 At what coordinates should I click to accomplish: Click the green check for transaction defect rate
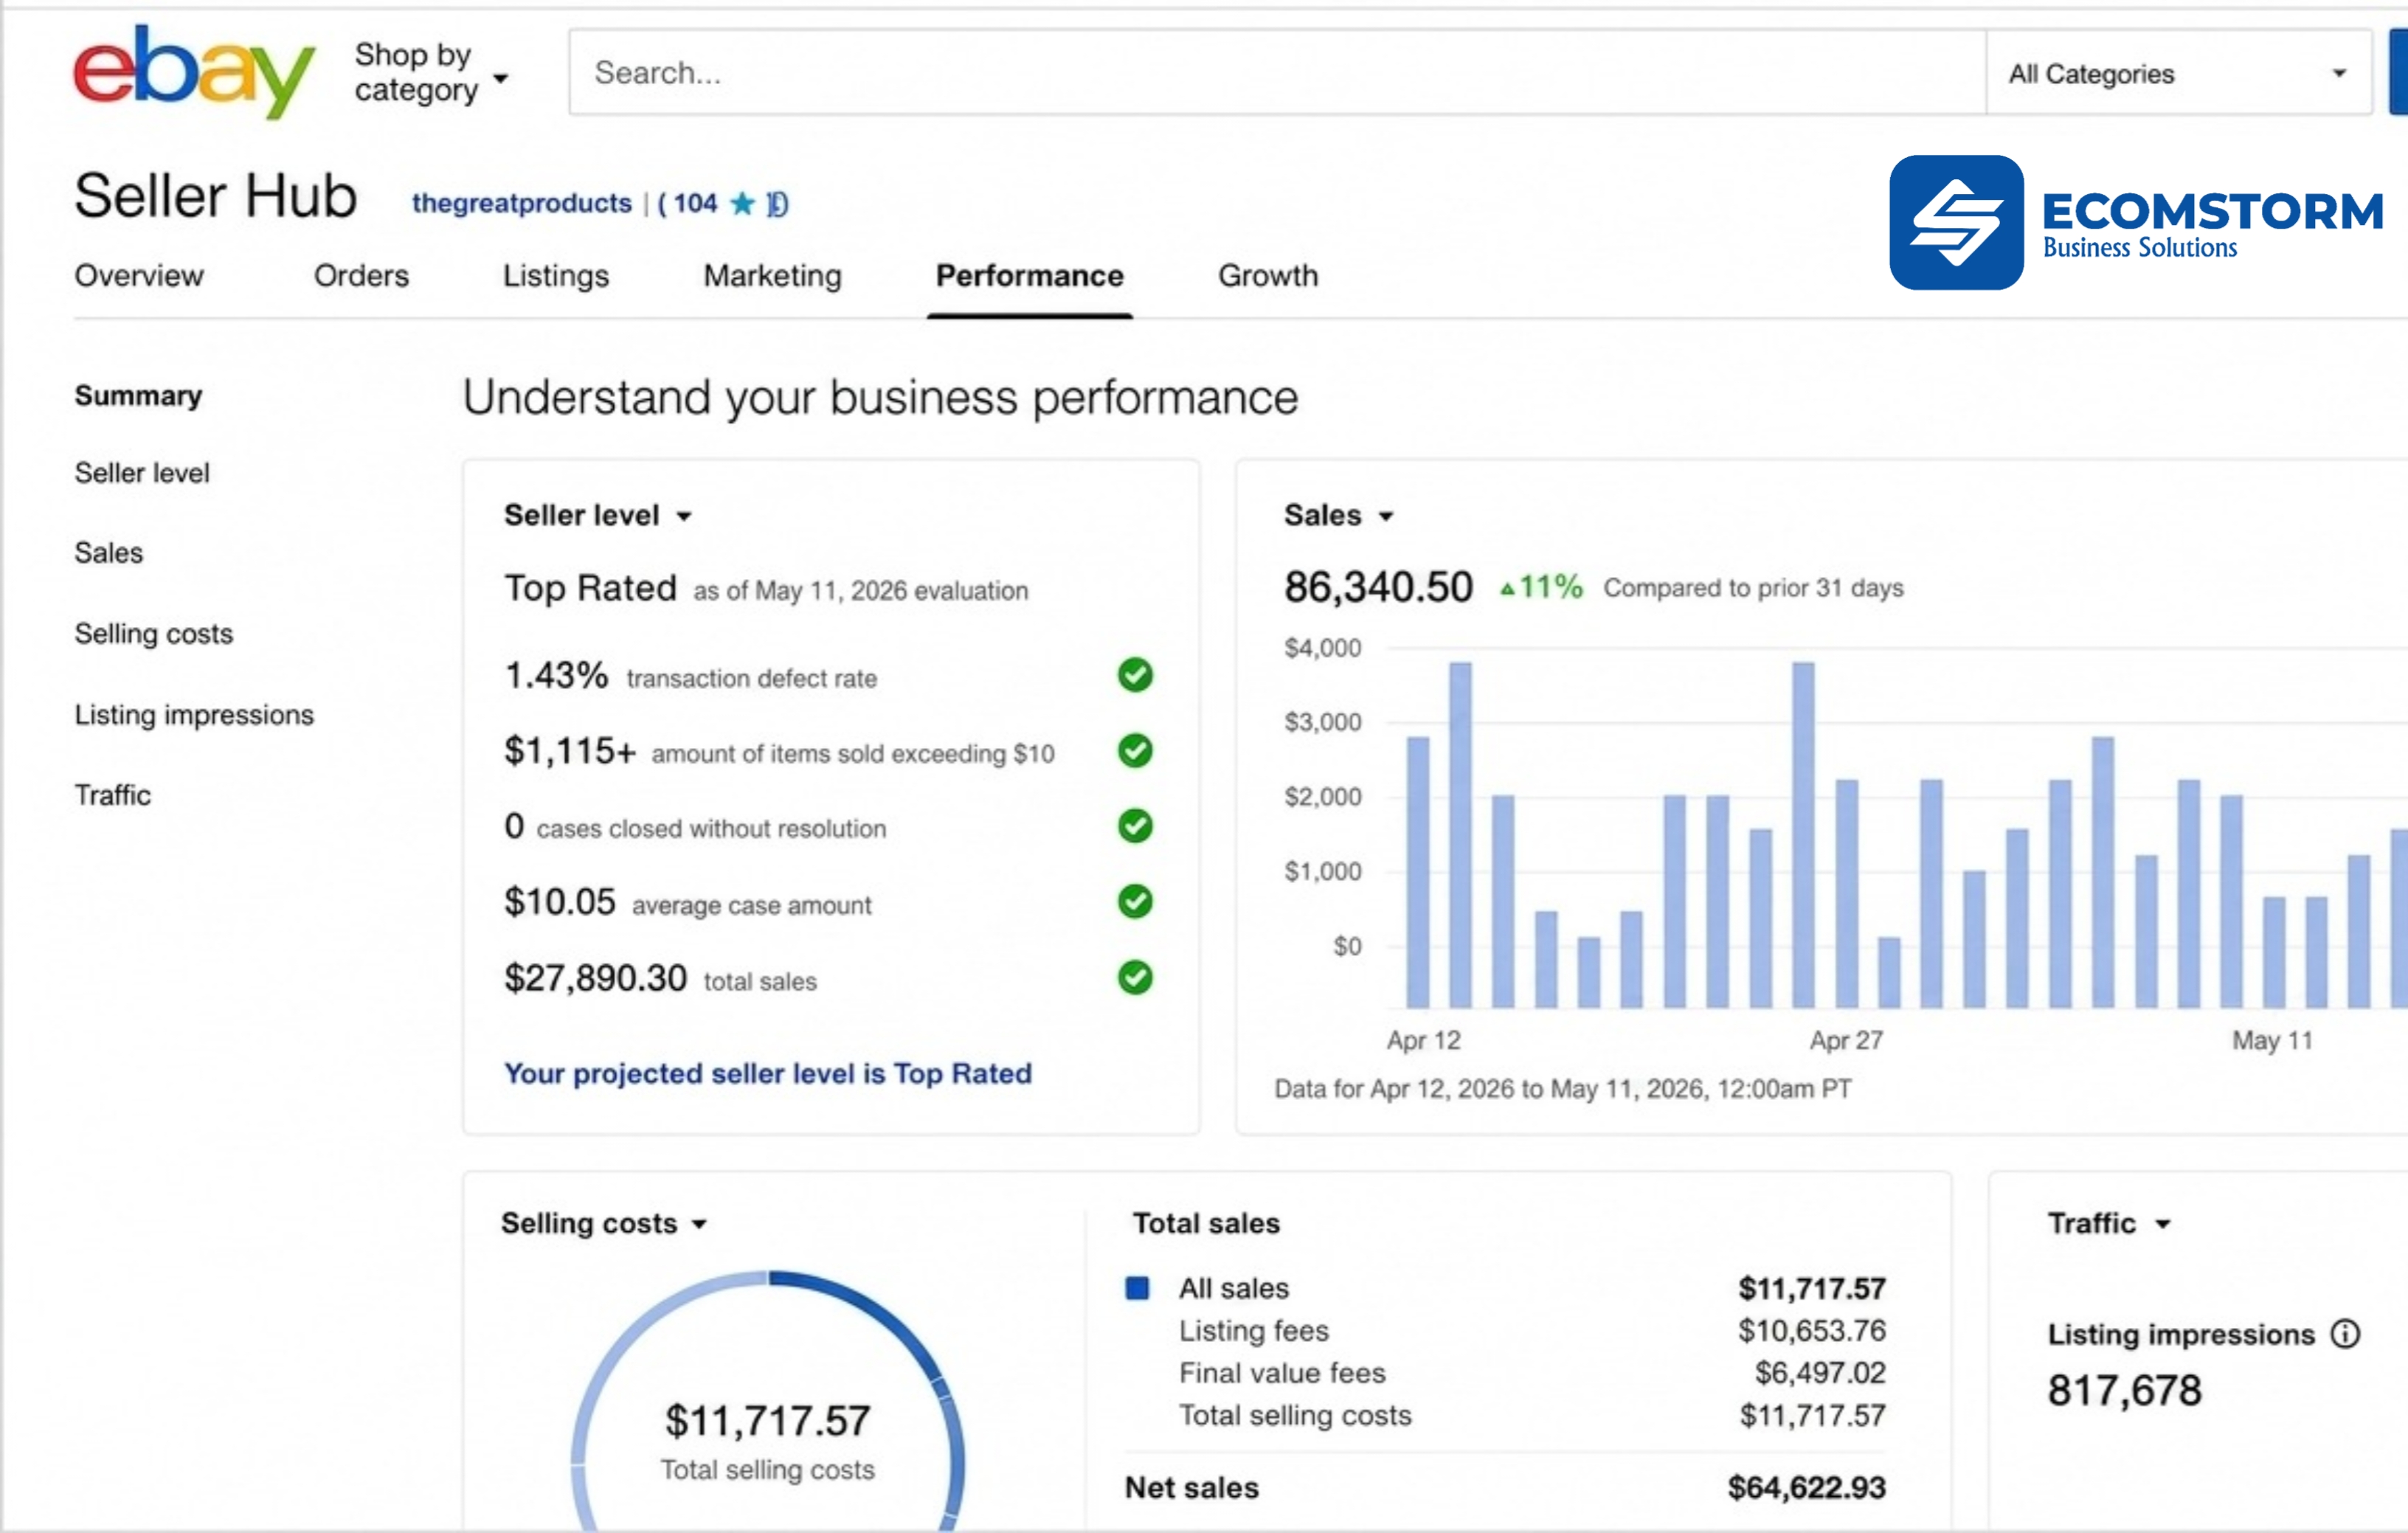pyautogui.click(x=1135, y=675)
